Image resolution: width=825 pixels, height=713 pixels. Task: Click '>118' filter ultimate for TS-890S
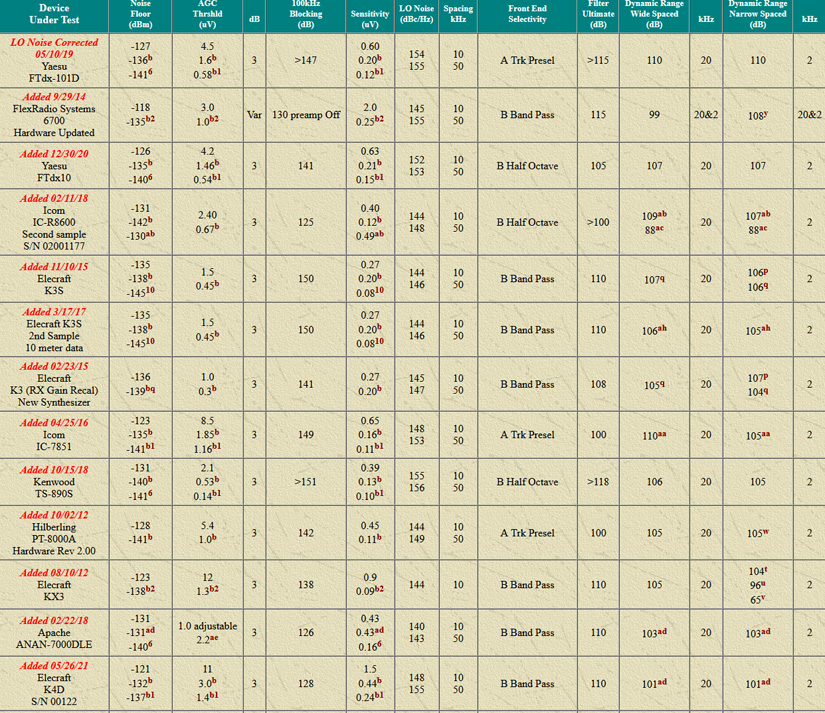coord(598,482)
